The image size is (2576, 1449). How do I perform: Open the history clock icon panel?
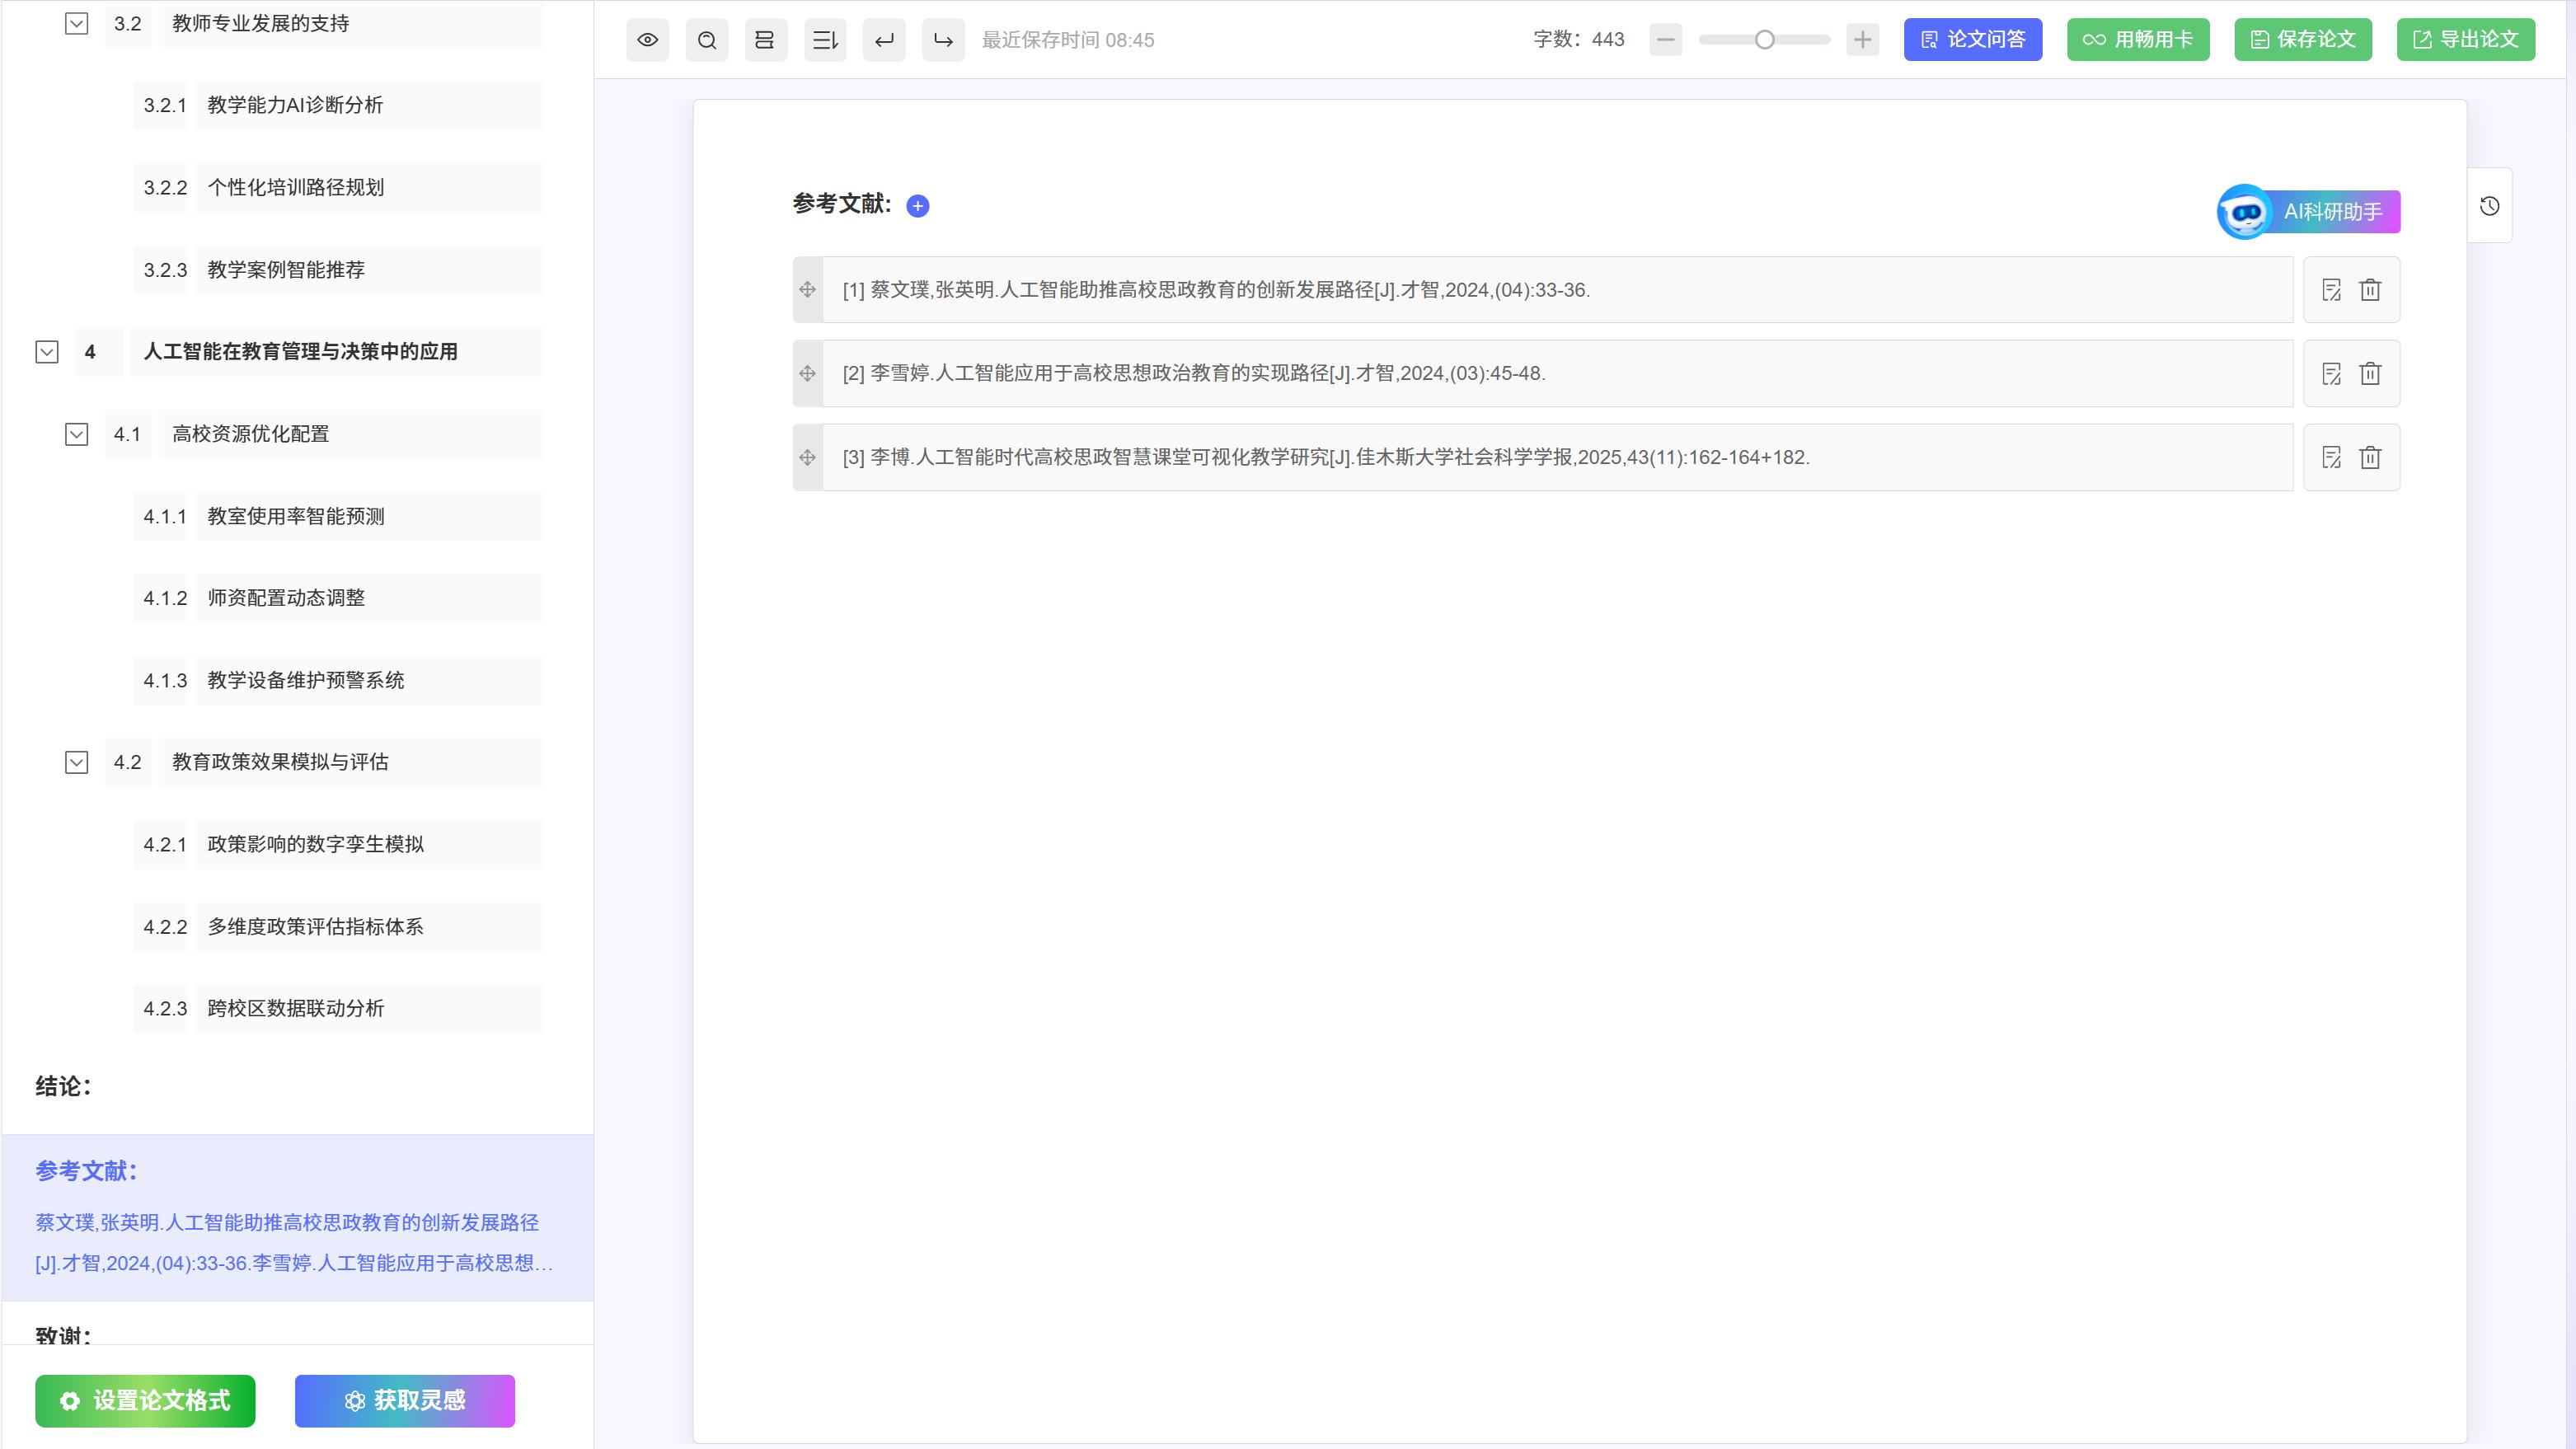[x=2489, y=206]
